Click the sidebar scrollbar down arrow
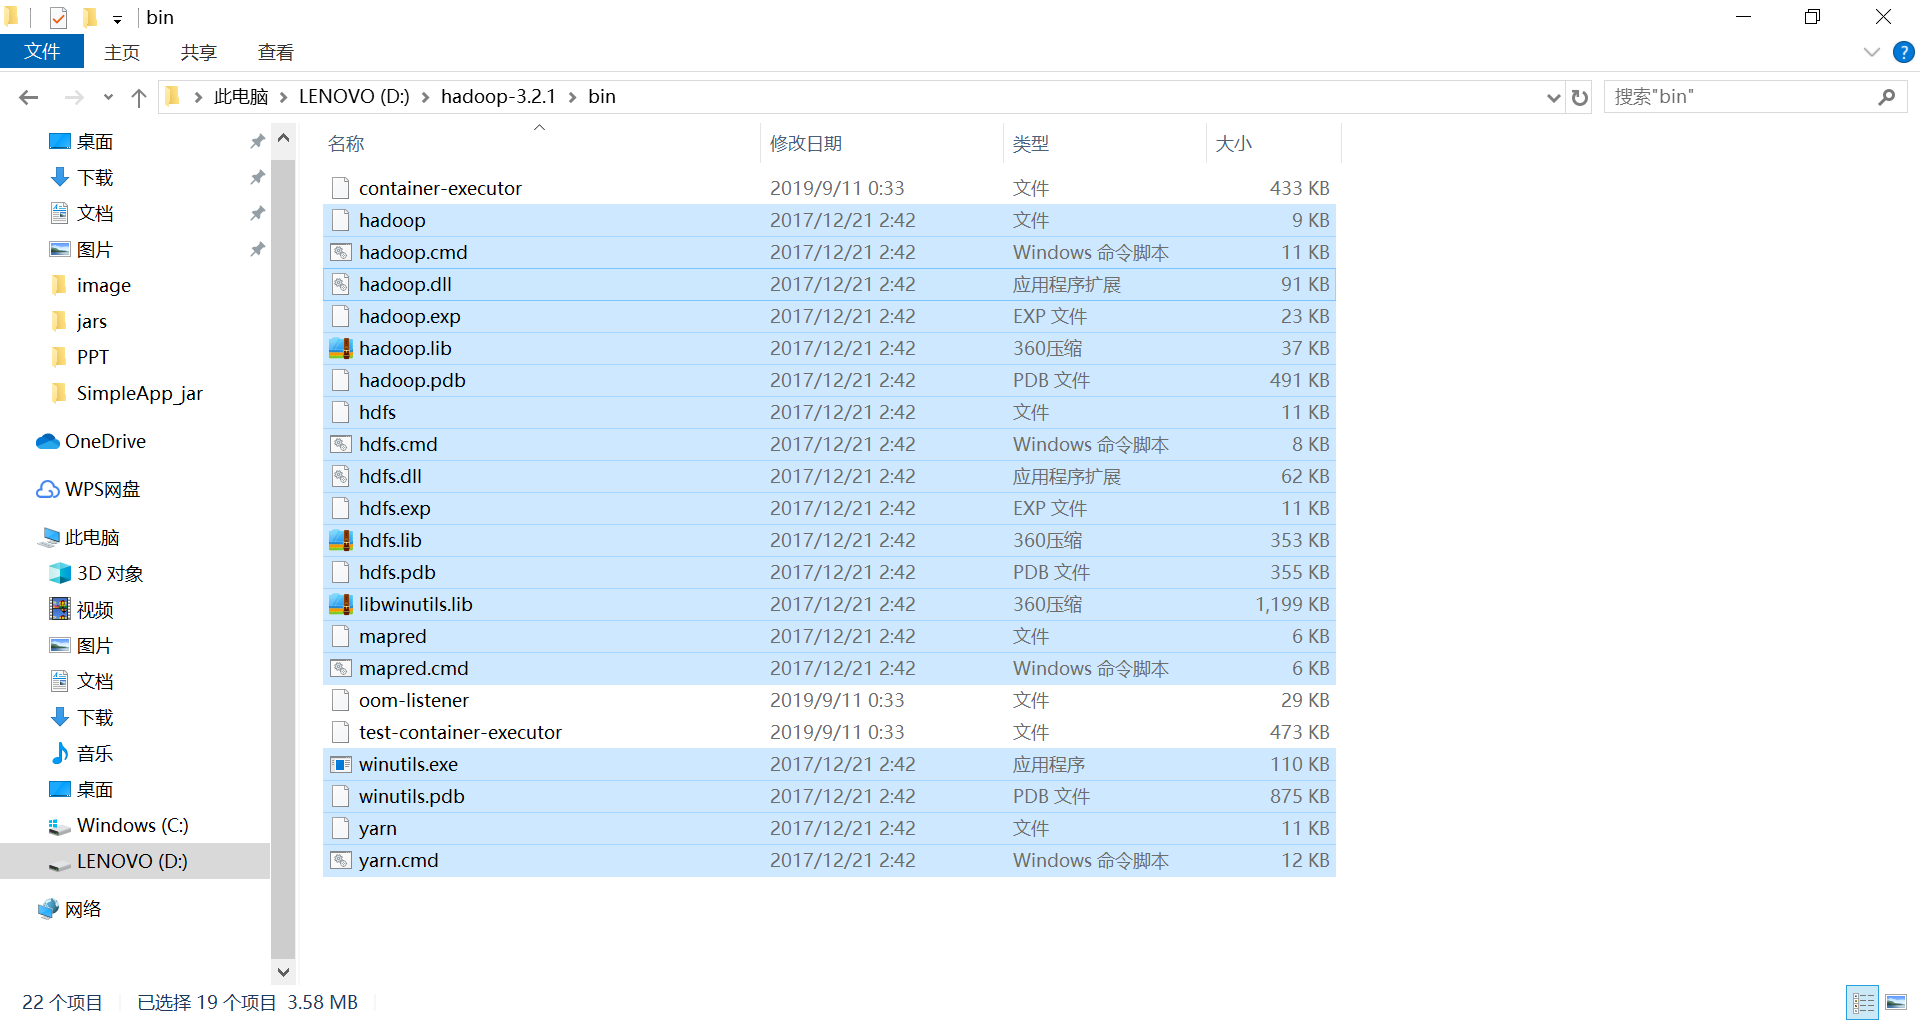Viewport: 1920px width, 1020px height. (283, 971)
